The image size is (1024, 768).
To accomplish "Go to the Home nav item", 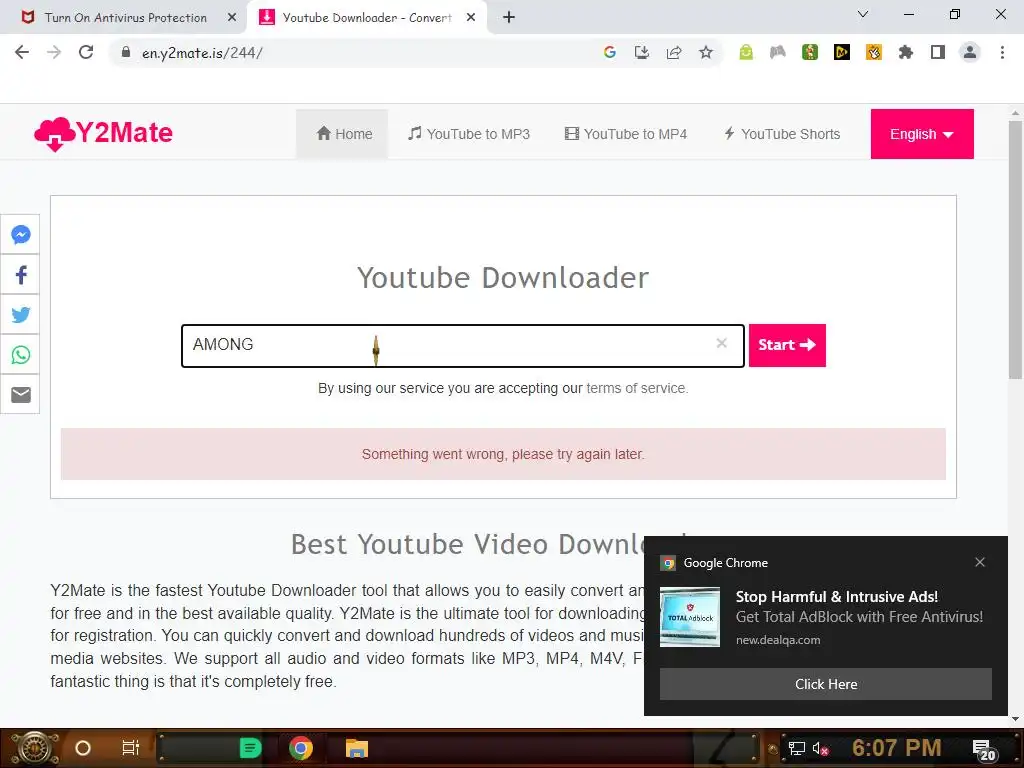I will [344, 134].
